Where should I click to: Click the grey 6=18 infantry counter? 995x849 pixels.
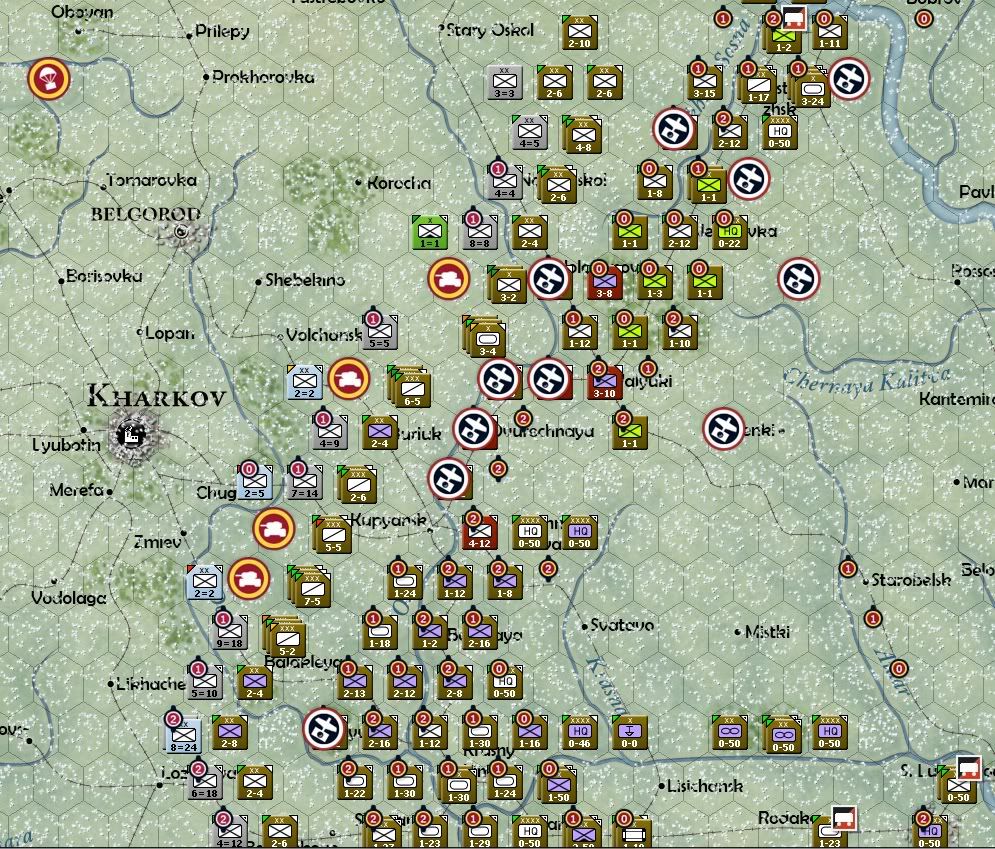tap(205, 782)
